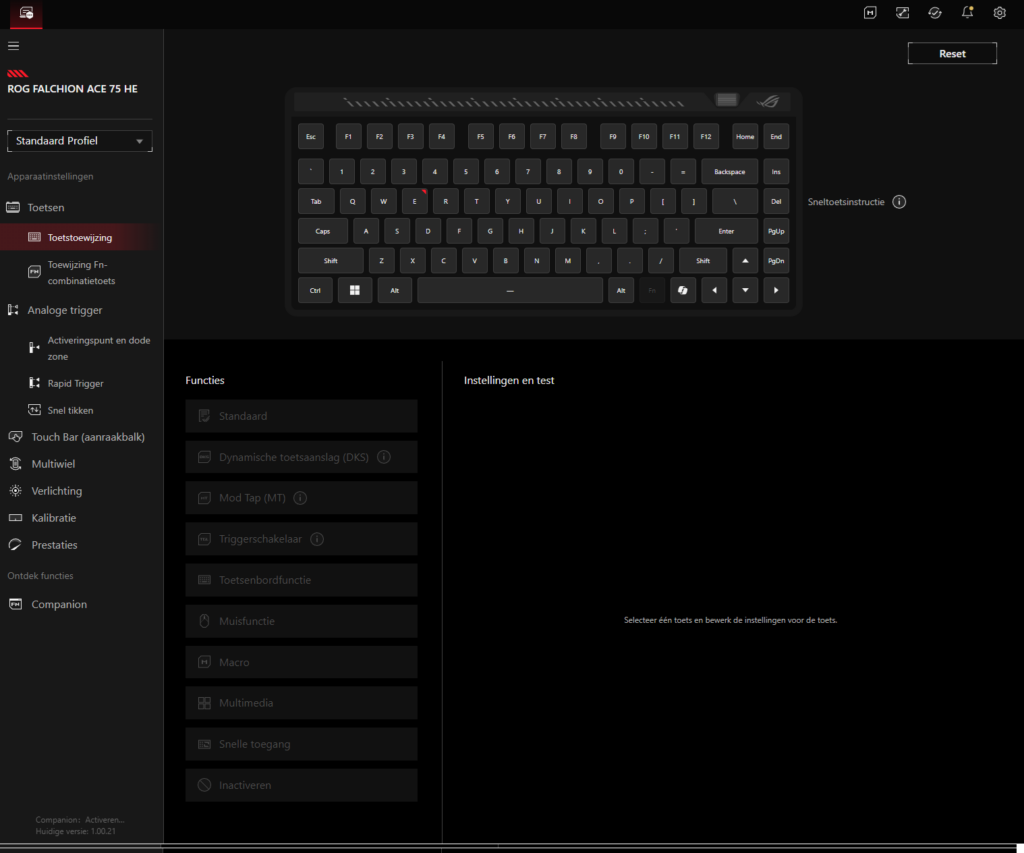Open the Sneltoetsinstructie info icon

coord(899,202)
